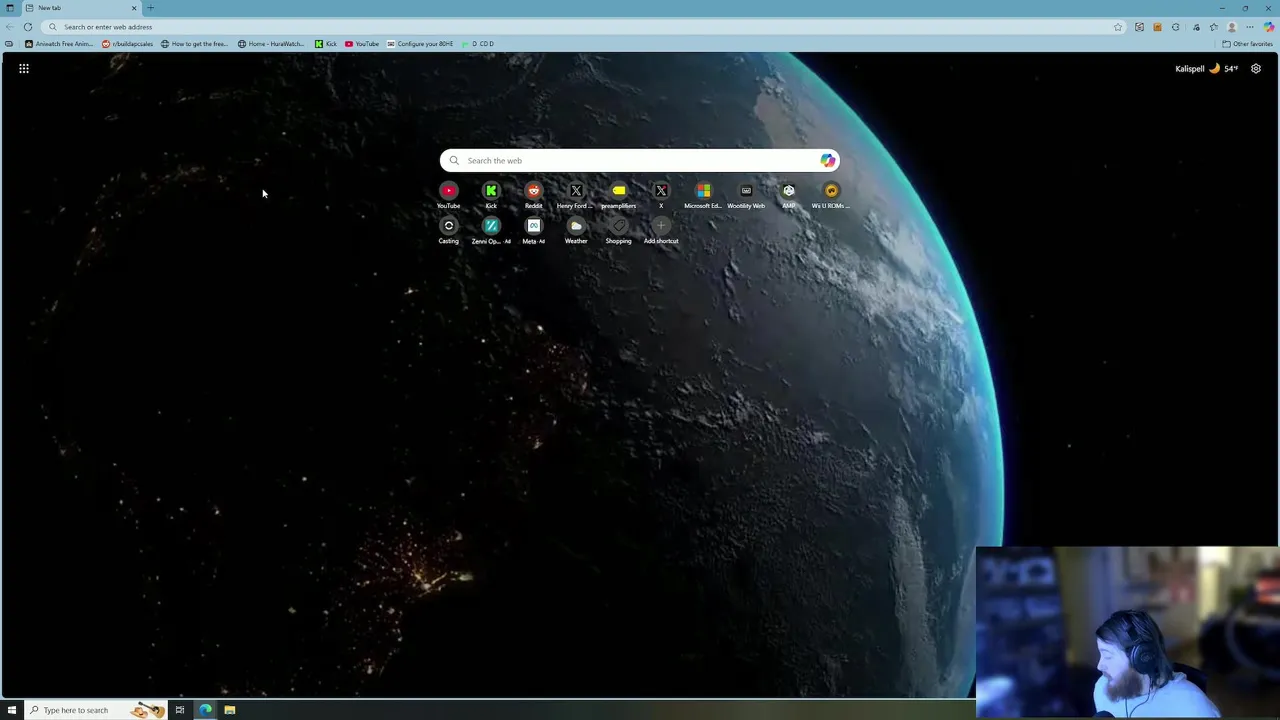Image resolution: width=1280 pixels, height=720 pixels.
Task: Open the YouTube quick link shortcut
Action: [448, 195]
